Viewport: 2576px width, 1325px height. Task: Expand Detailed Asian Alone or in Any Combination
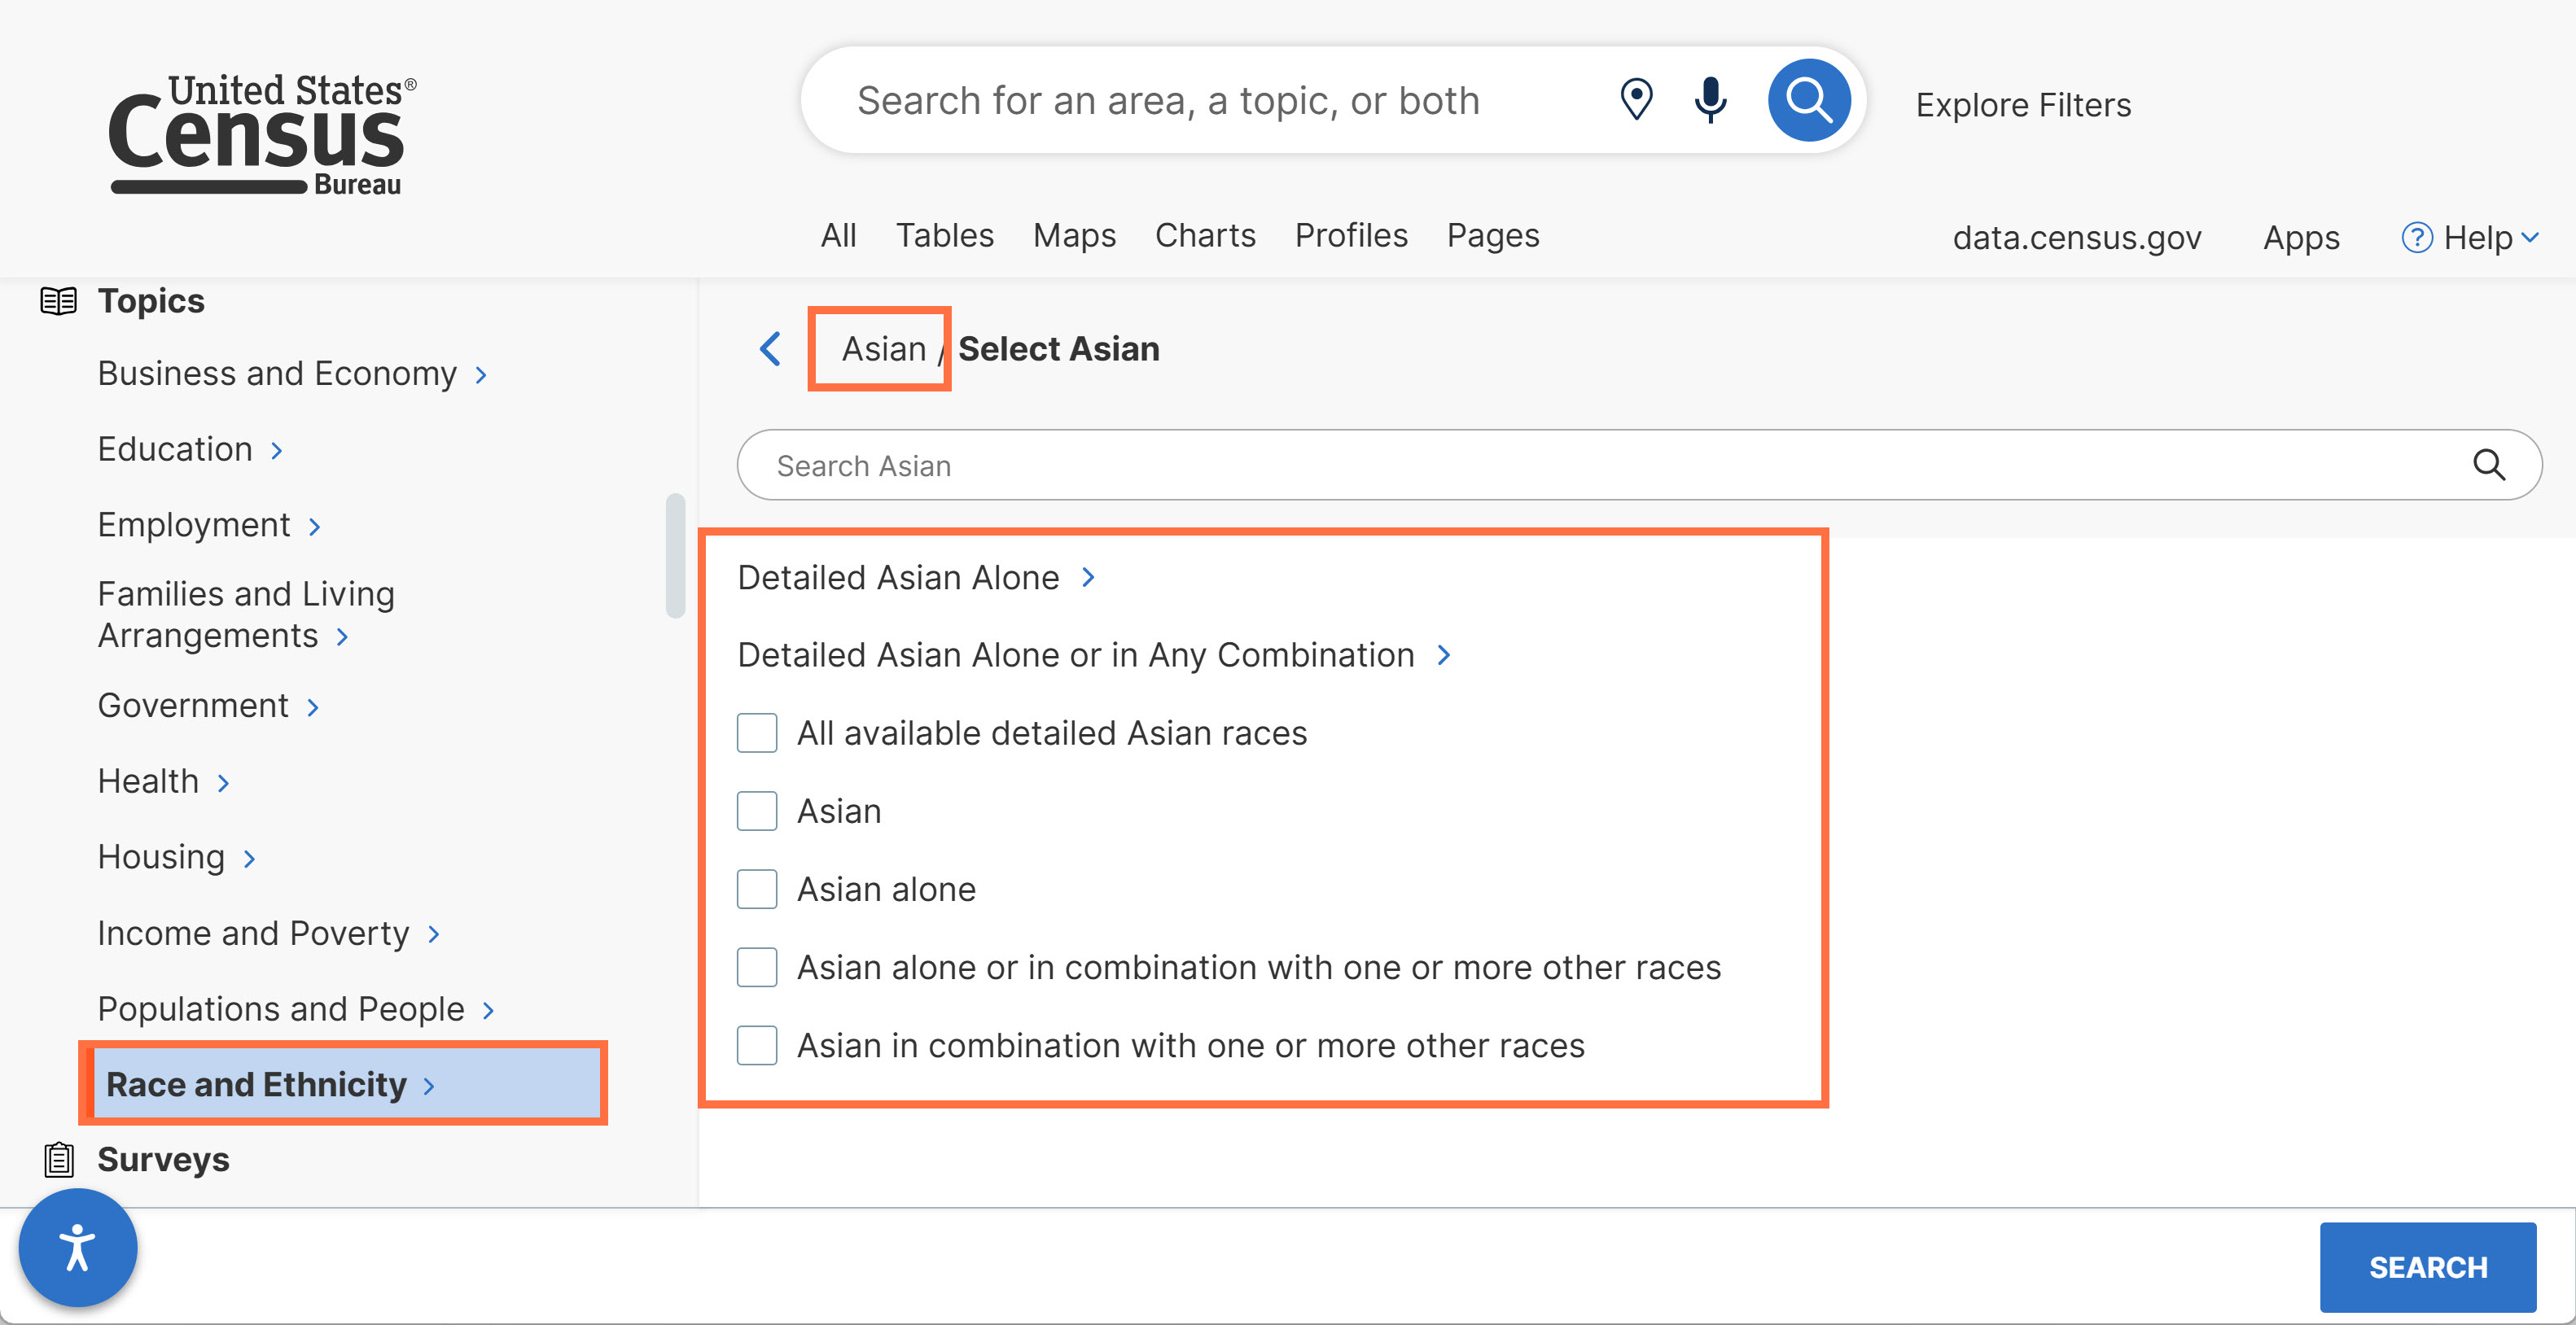(1094, 655)
